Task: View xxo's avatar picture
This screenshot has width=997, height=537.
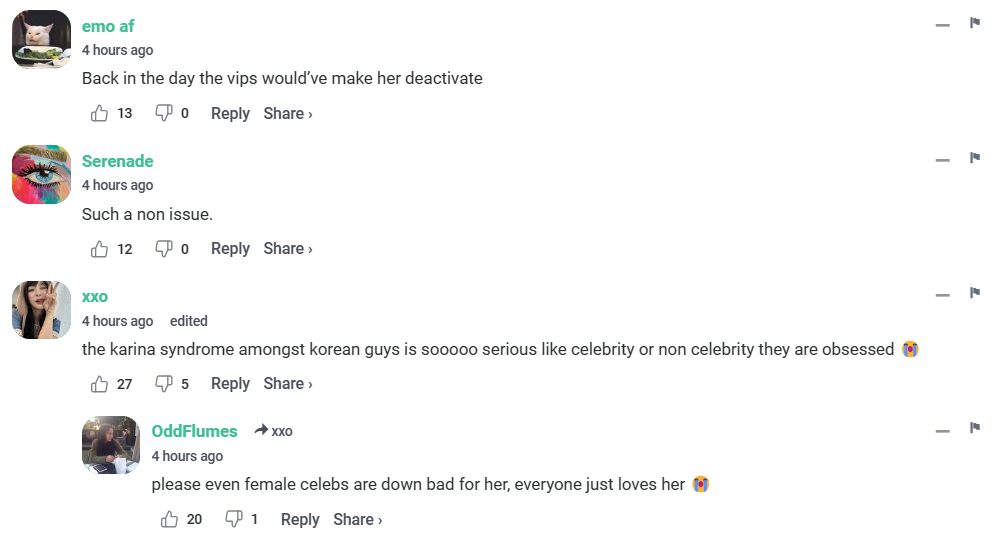Action: (x=41, y=310)
